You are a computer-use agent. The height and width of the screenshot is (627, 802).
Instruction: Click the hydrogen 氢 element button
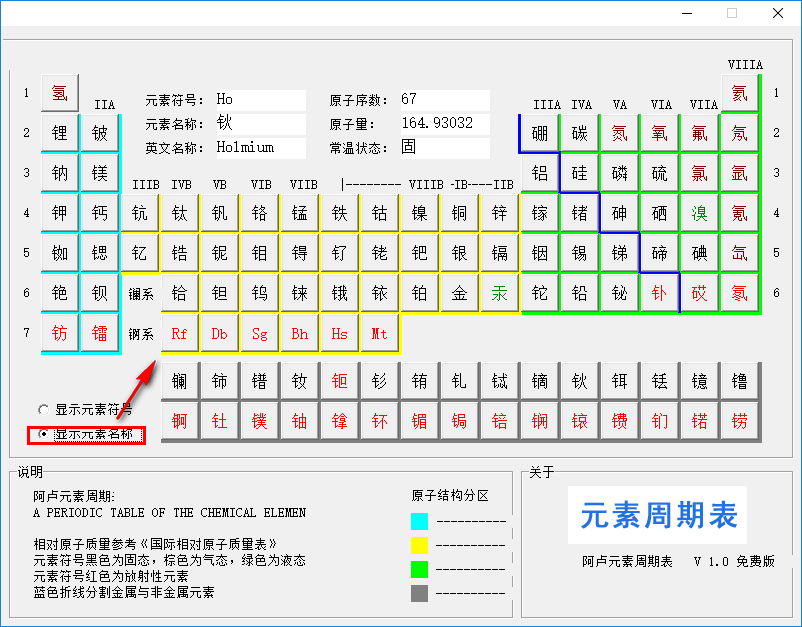pyautogui.click(x=60, y=93)
